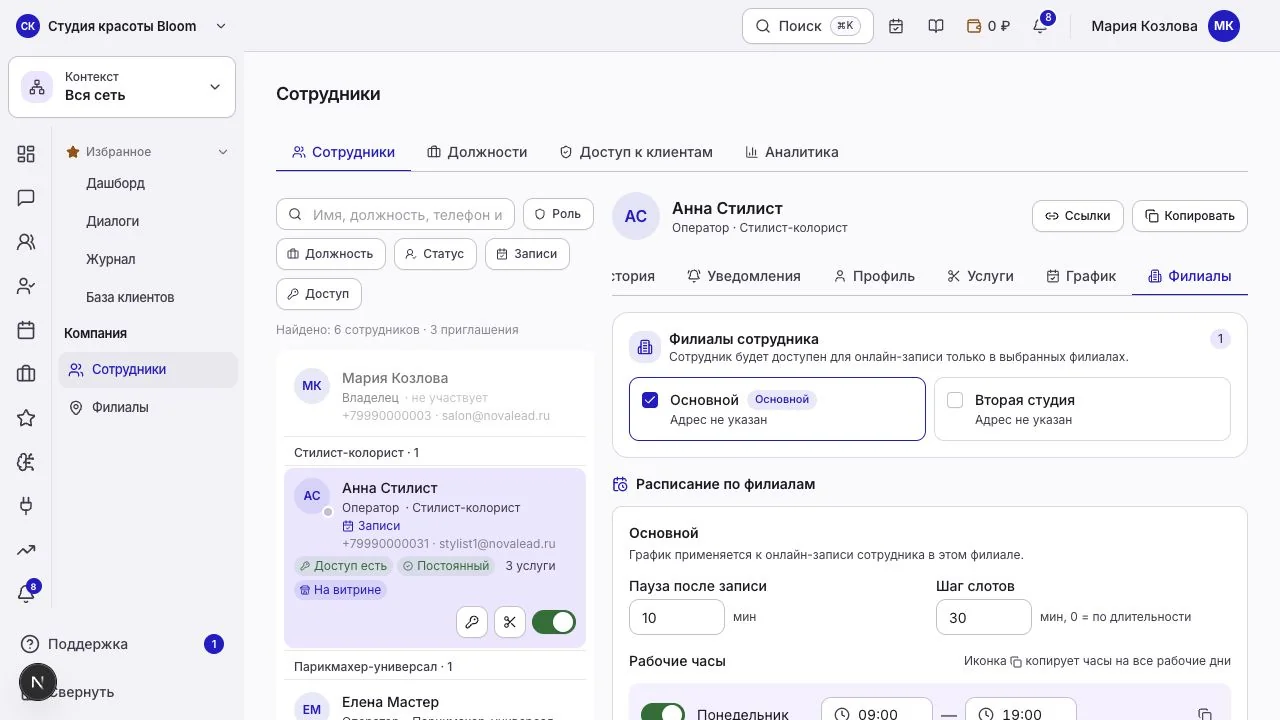The image size is (1280, 720).
Task: Click the СК studio logo avatar
Action: 28,26
